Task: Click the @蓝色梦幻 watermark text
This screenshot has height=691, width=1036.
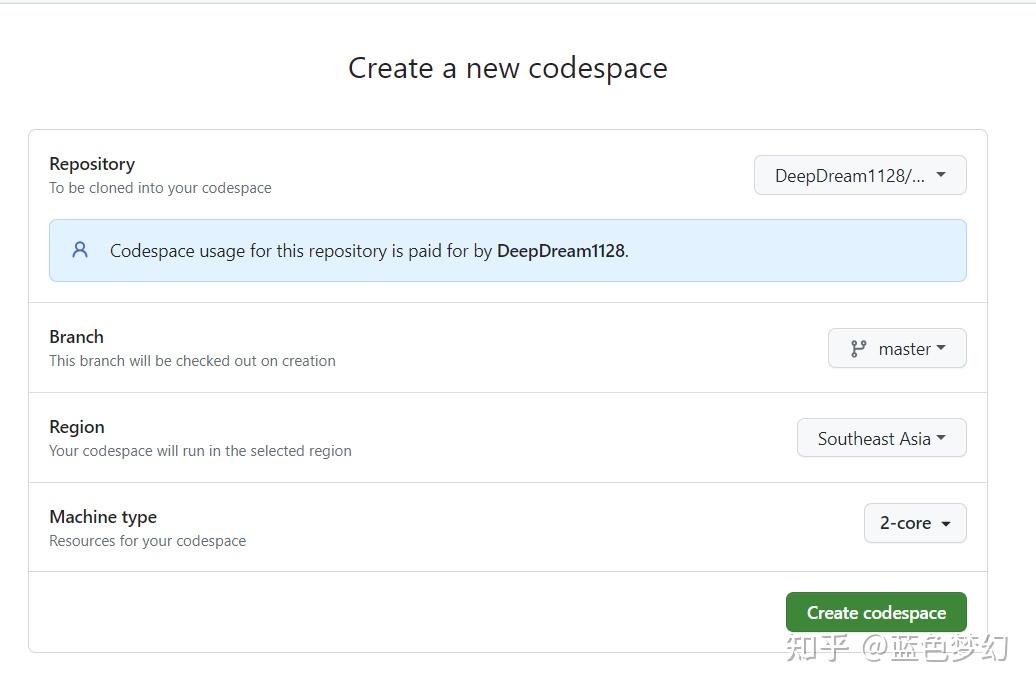Action: (935, 648)
